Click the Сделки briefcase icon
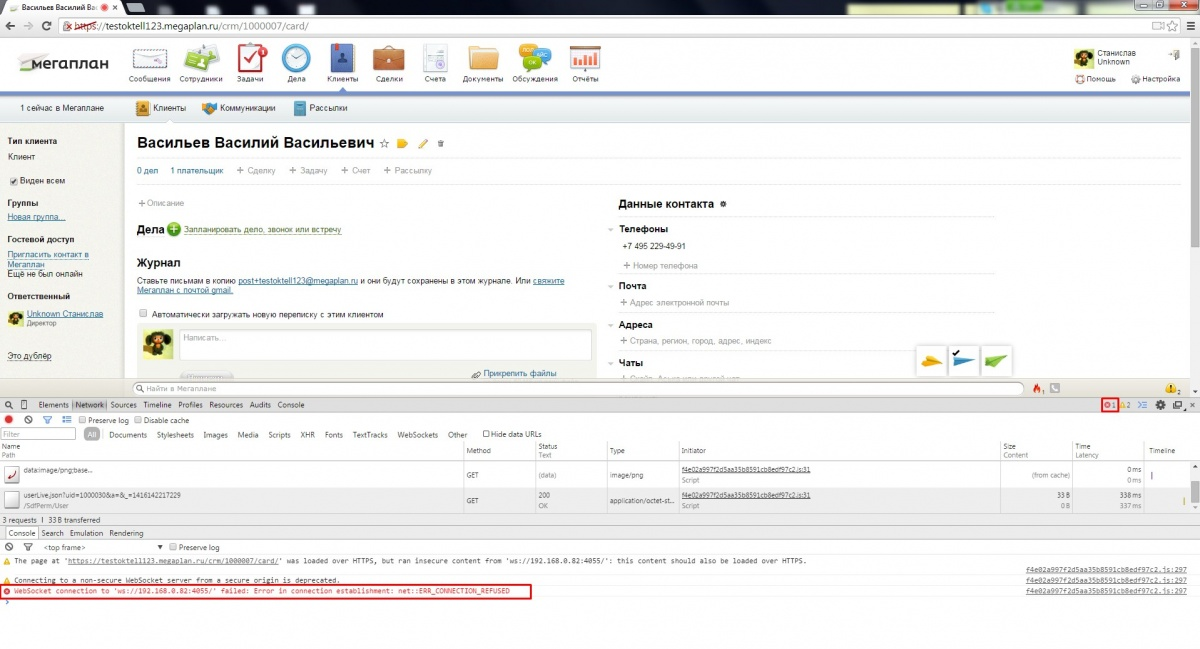The image size is (1200, 649). pyautogui.click(x=389, y=60)
